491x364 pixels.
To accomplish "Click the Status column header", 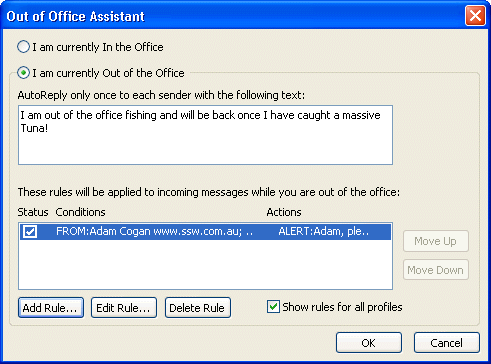I will click(x=33, y=212).
